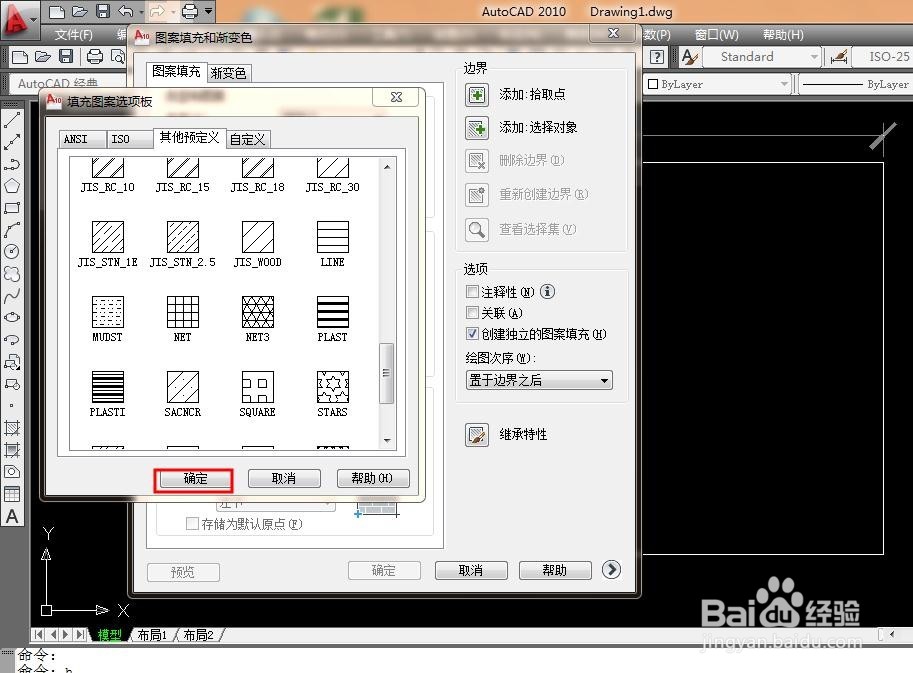Click Help in the hatch and gradient dialog
The image size is (913, 673).
click(x=555, y=570)
